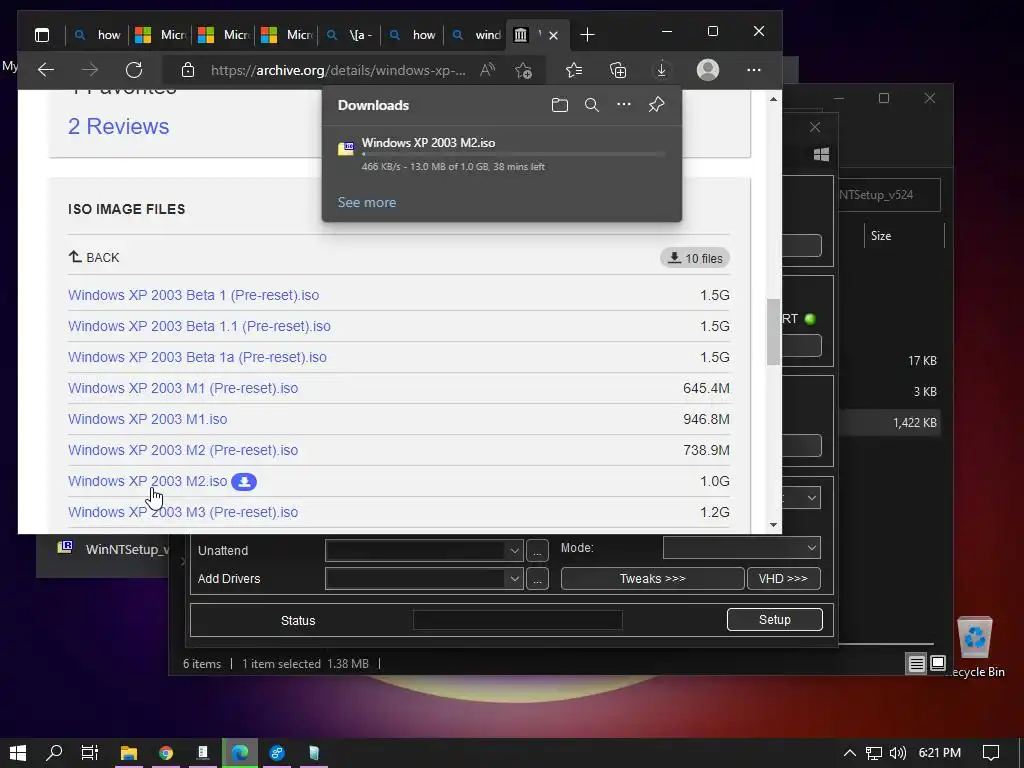The height and width of the screenshot is (768, 1024).
Task: View site information lock icon
Action: pyautogui.click(x=188, y=70)
